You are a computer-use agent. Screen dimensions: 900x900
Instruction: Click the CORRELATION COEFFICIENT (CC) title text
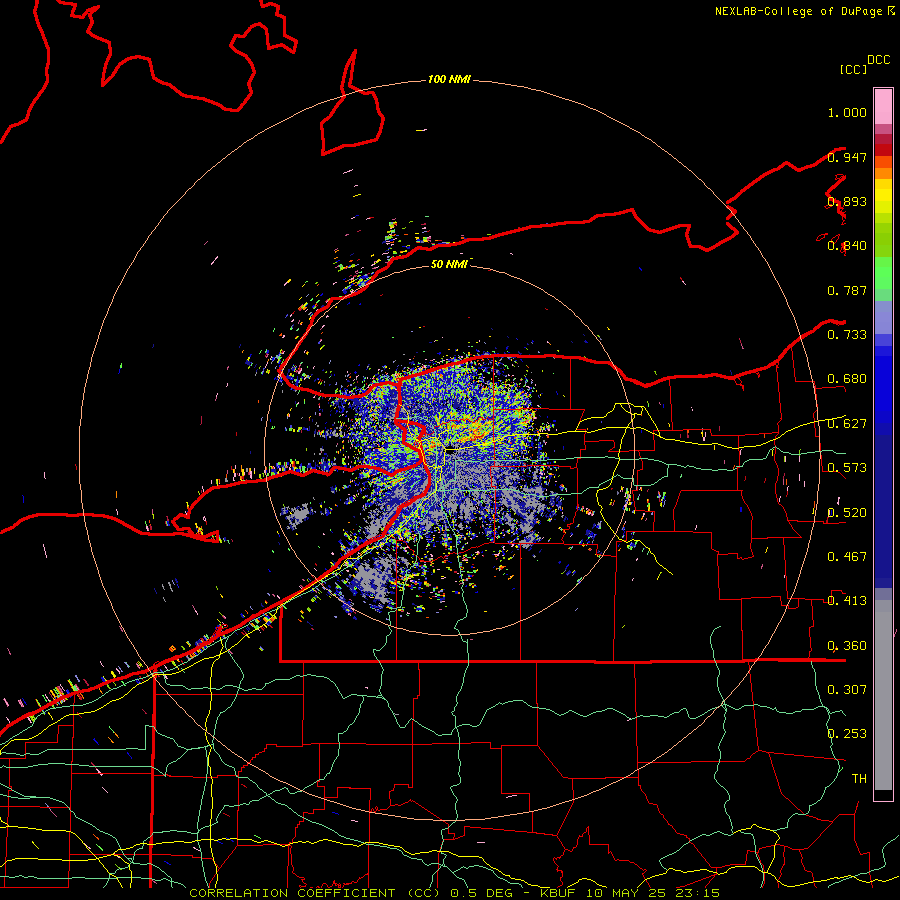point(315,893)
